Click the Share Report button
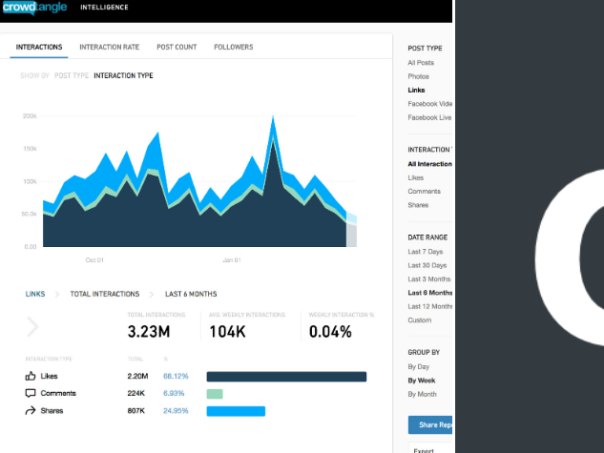Viewport: 604px width, 453px height. pyautogui.click(x=430, y=425)
